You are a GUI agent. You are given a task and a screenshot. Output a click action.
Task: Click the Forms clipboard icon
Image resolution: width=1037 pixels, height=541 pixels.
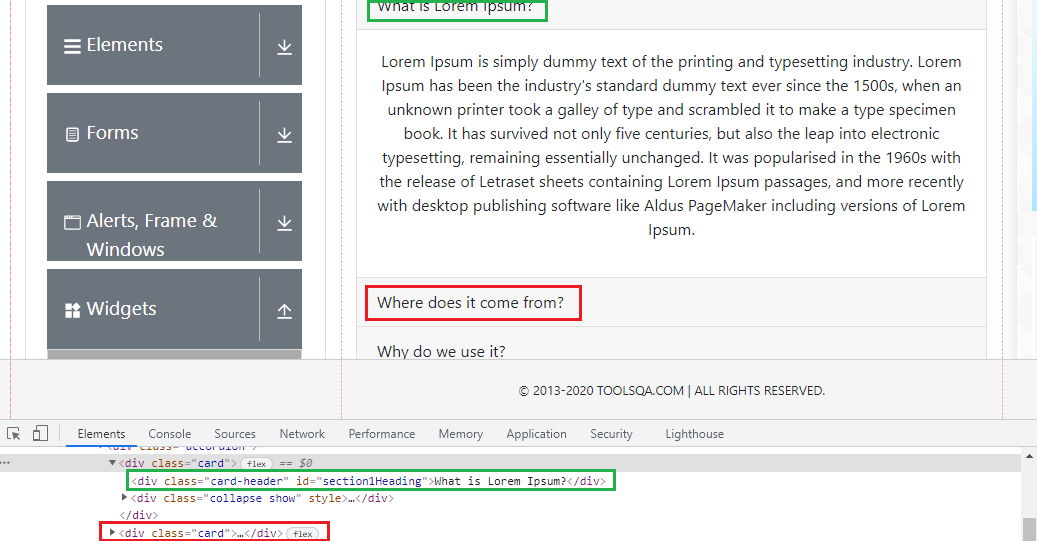[72, 134]
